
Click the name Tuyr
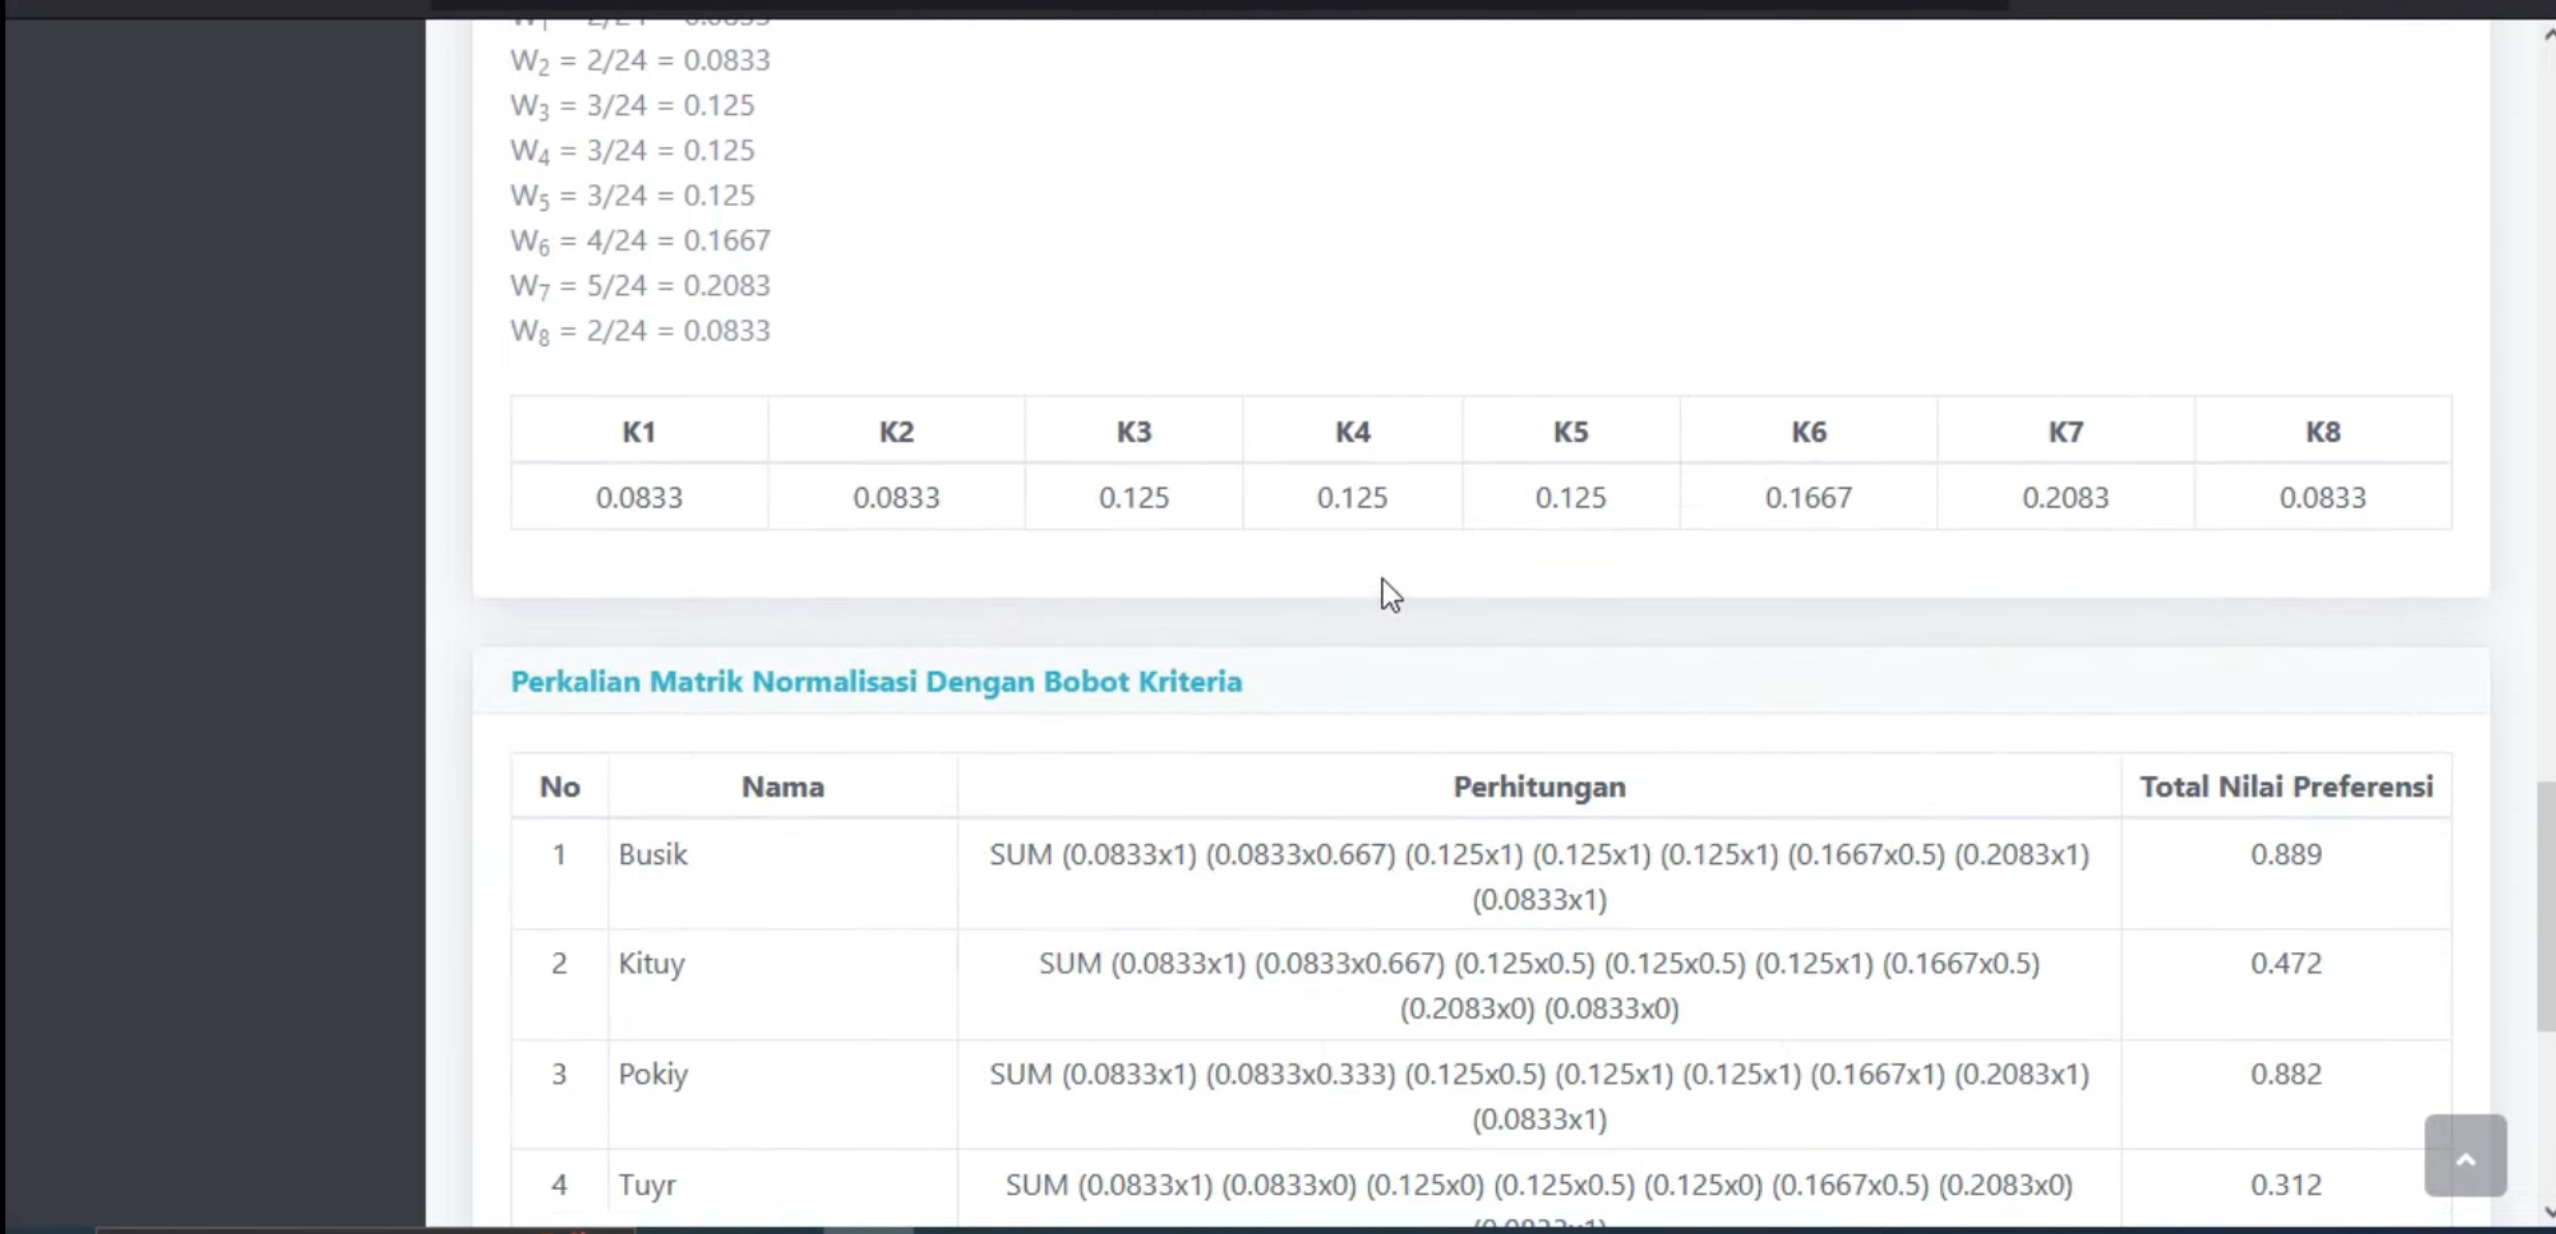(x=647, y=1184)
